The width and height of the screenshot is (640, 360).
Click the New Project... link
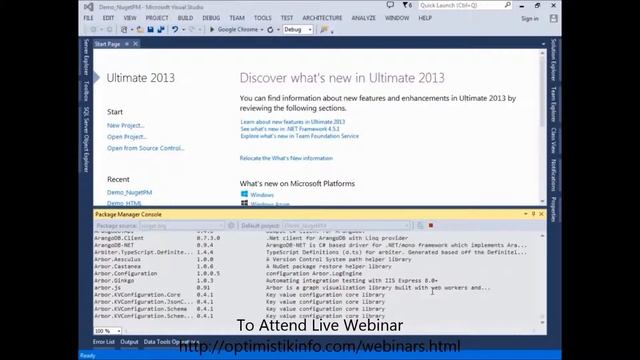click(x=126, y=125)
